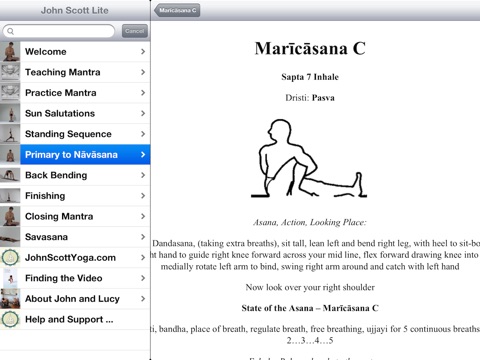The image size is (480, 360).
Task: Expand the Teaching Mantra row chevron
Action: tap(143, 72)
